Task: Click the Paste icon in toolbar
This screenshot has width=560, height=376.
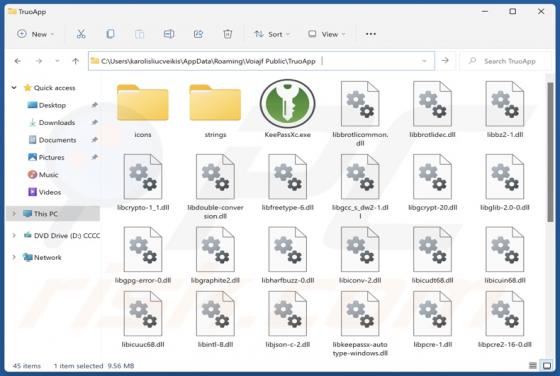Action: (139, 34)
